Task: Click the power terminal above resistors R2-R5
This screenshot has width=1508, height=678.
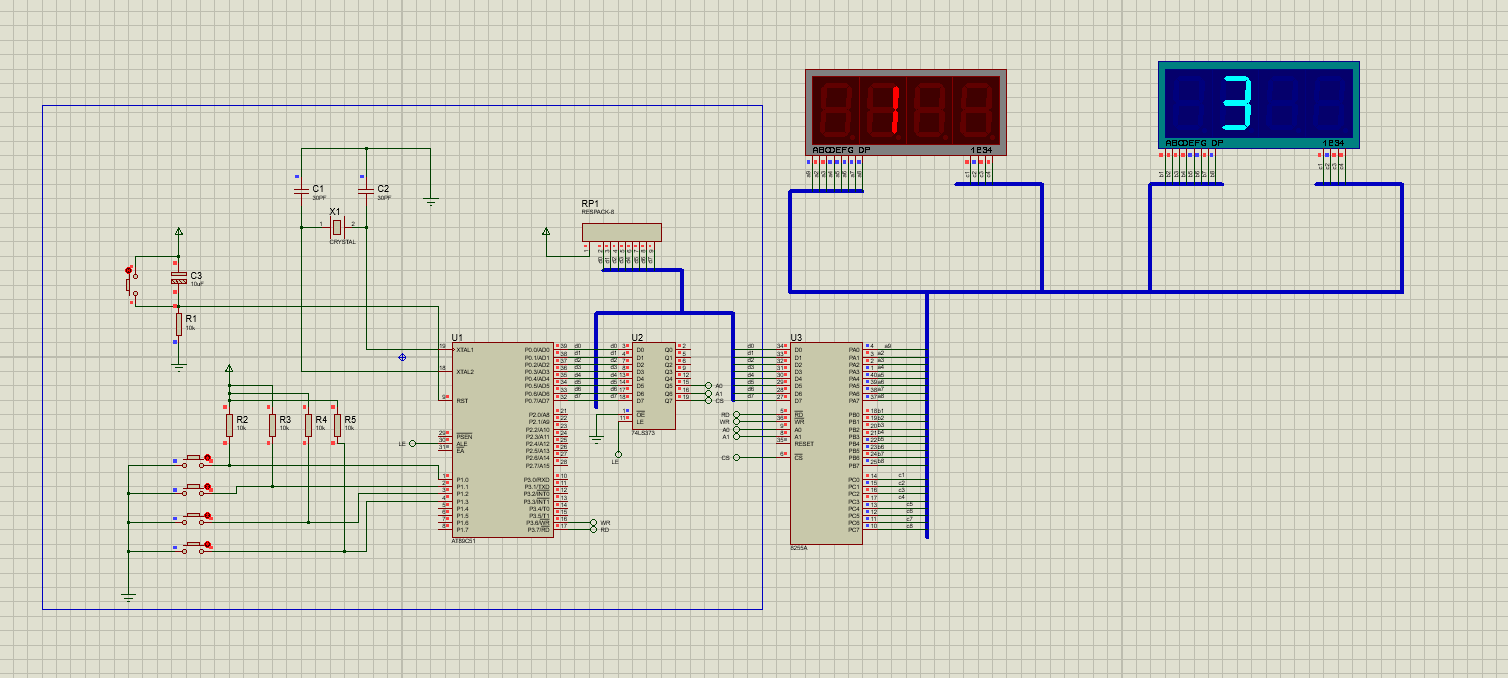Action: 229,369
